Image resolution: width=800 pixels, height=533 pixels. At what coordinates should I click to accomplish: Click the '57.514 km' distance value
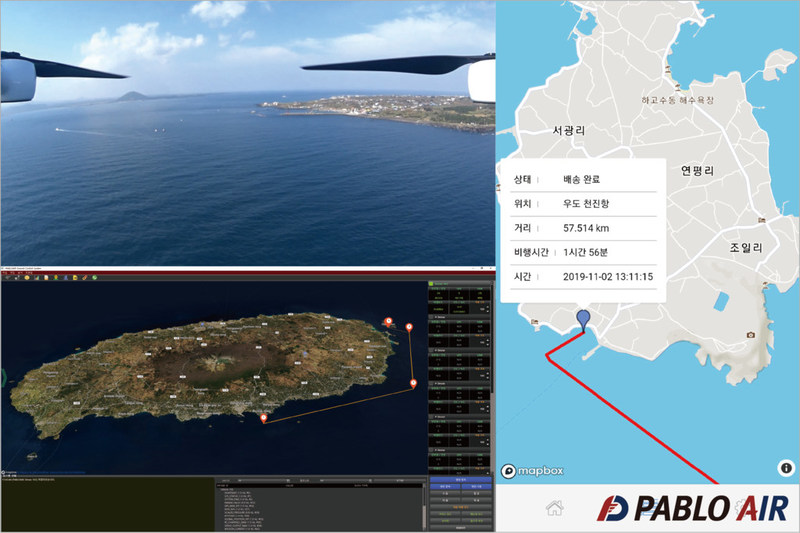pyautogui.click(x=586, y=228)
